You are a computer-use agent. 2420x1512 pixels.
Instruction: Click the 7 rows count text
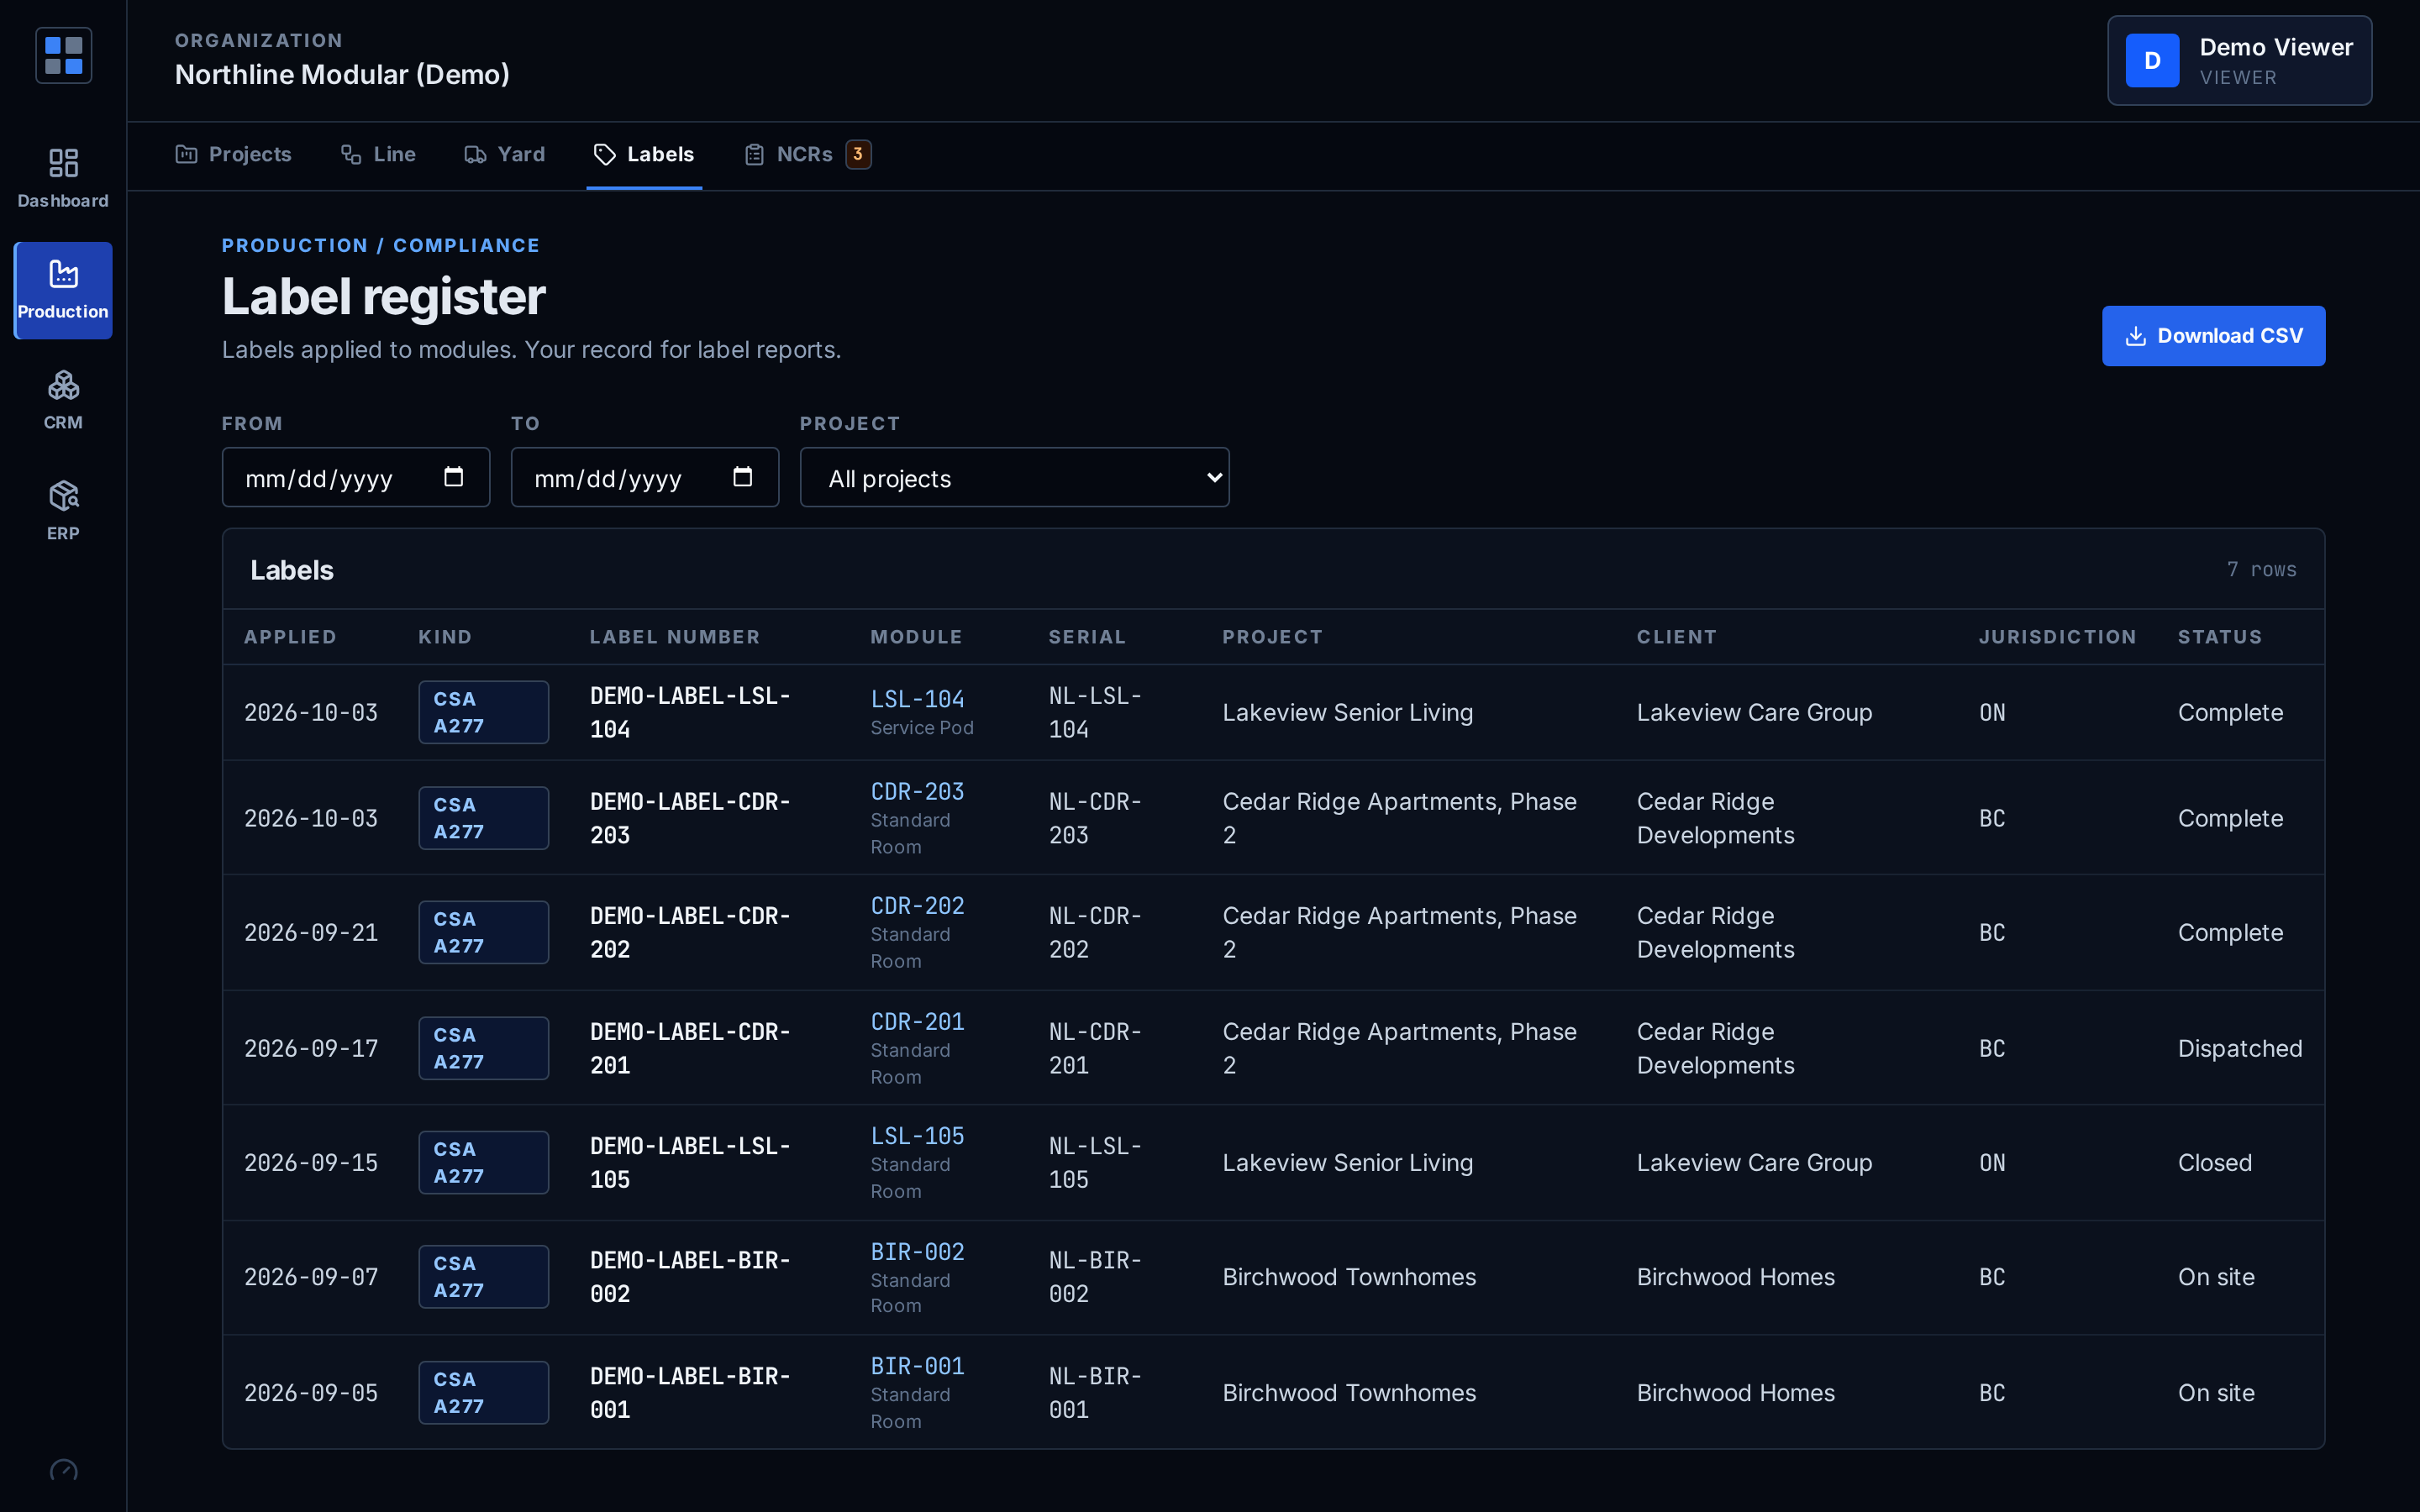[2261, 569]
